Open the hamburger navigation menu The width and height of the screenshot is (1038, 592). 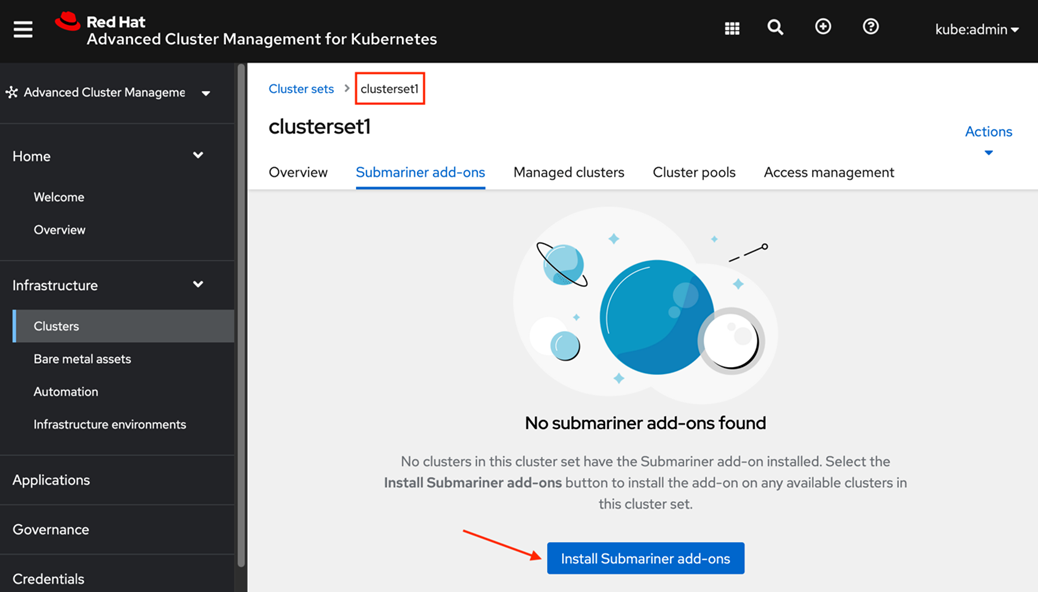point(23,30)
